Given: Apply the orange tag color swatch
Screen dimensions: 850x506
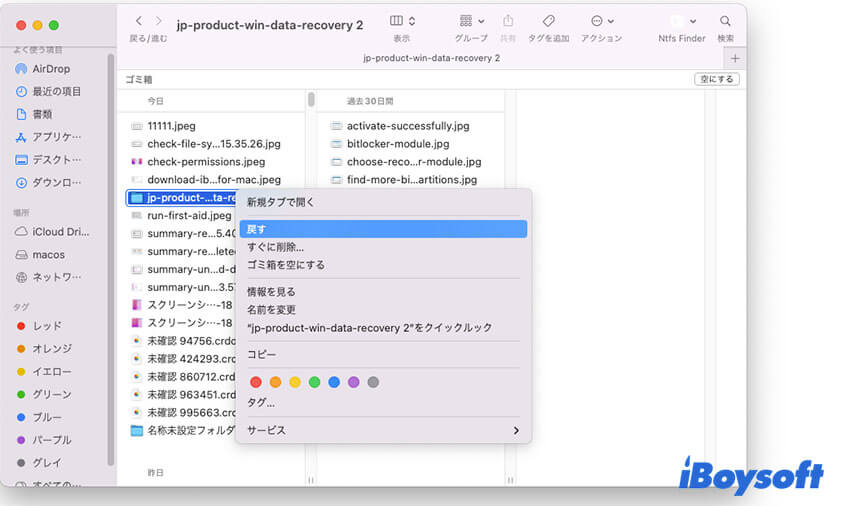Looking at the screenshot, I should tap(275, 382).
